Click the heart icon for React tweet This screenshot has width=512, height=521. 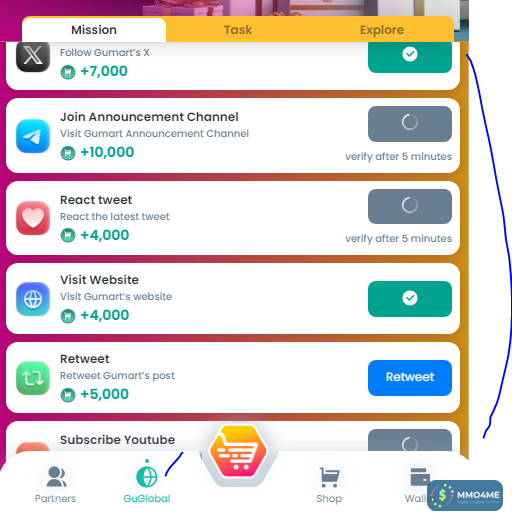pos(33,218)
